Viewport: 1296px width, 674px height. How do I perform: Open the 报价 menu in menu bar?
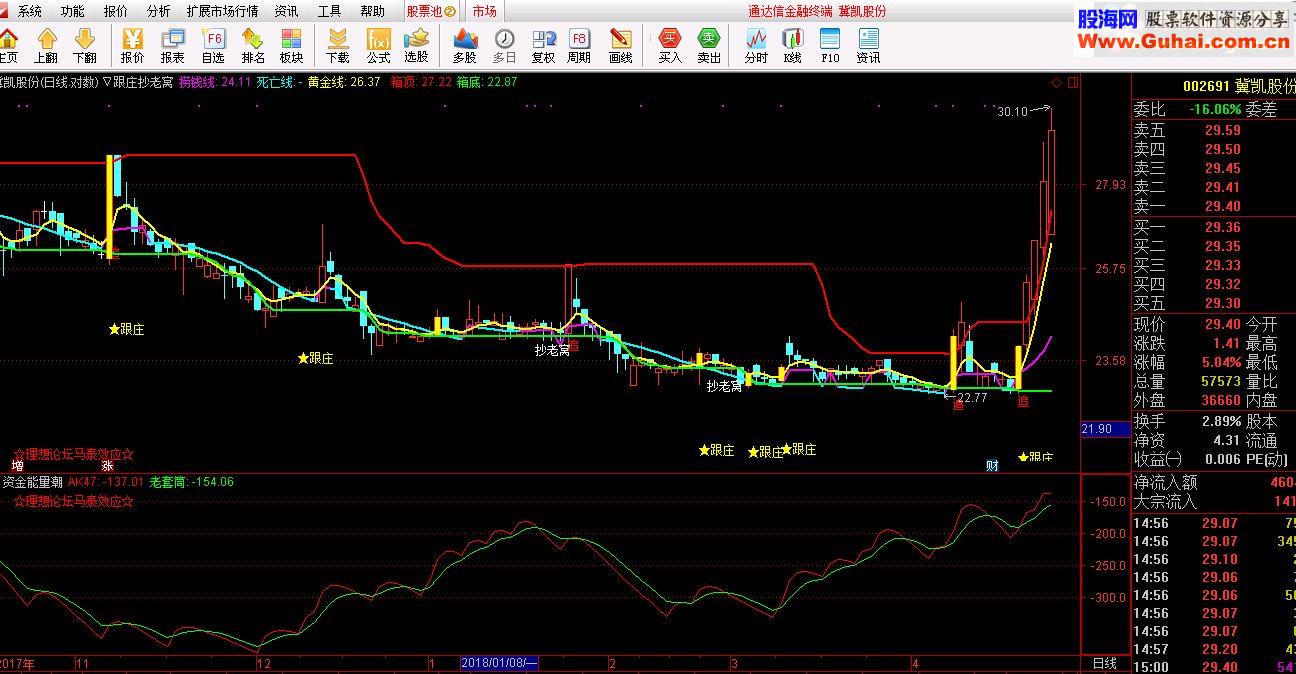pyautogui.click(x=116, y=11)
